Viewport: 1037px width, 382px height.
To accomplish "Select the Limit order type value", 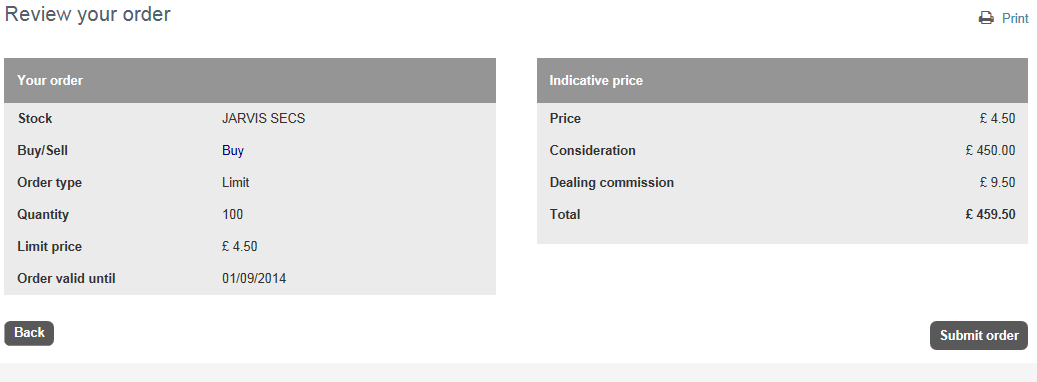I will 235,182.
